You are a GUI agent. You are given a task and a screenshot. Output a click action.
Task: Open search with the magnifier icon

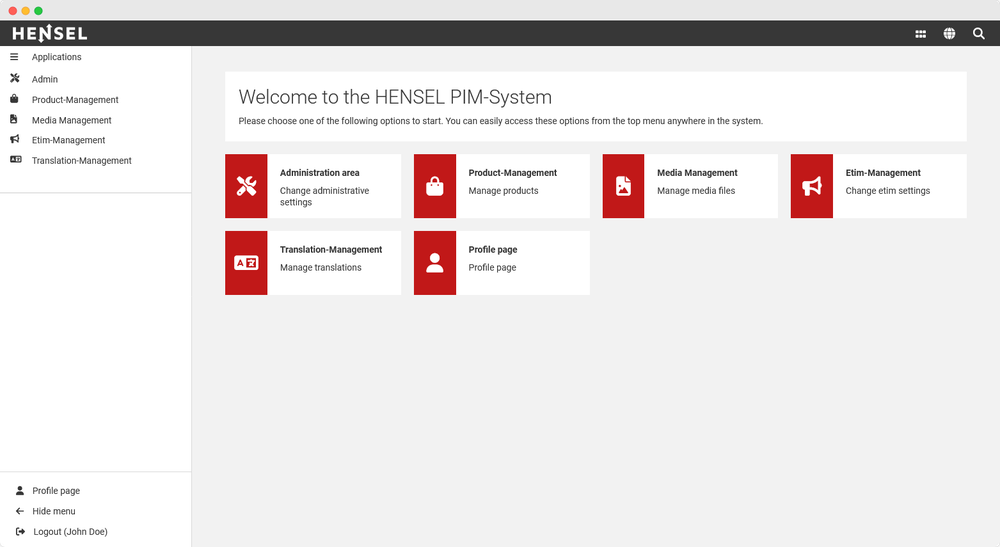(978, 34)
